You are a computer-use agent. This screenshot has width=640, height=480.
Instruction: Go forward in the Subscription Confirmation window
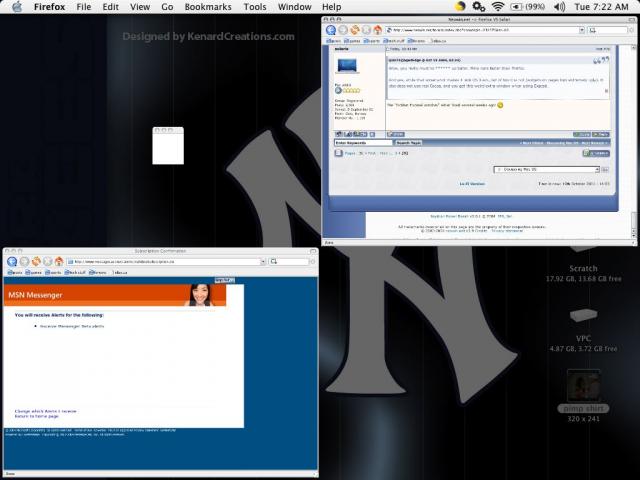click(x=24, y=261)
